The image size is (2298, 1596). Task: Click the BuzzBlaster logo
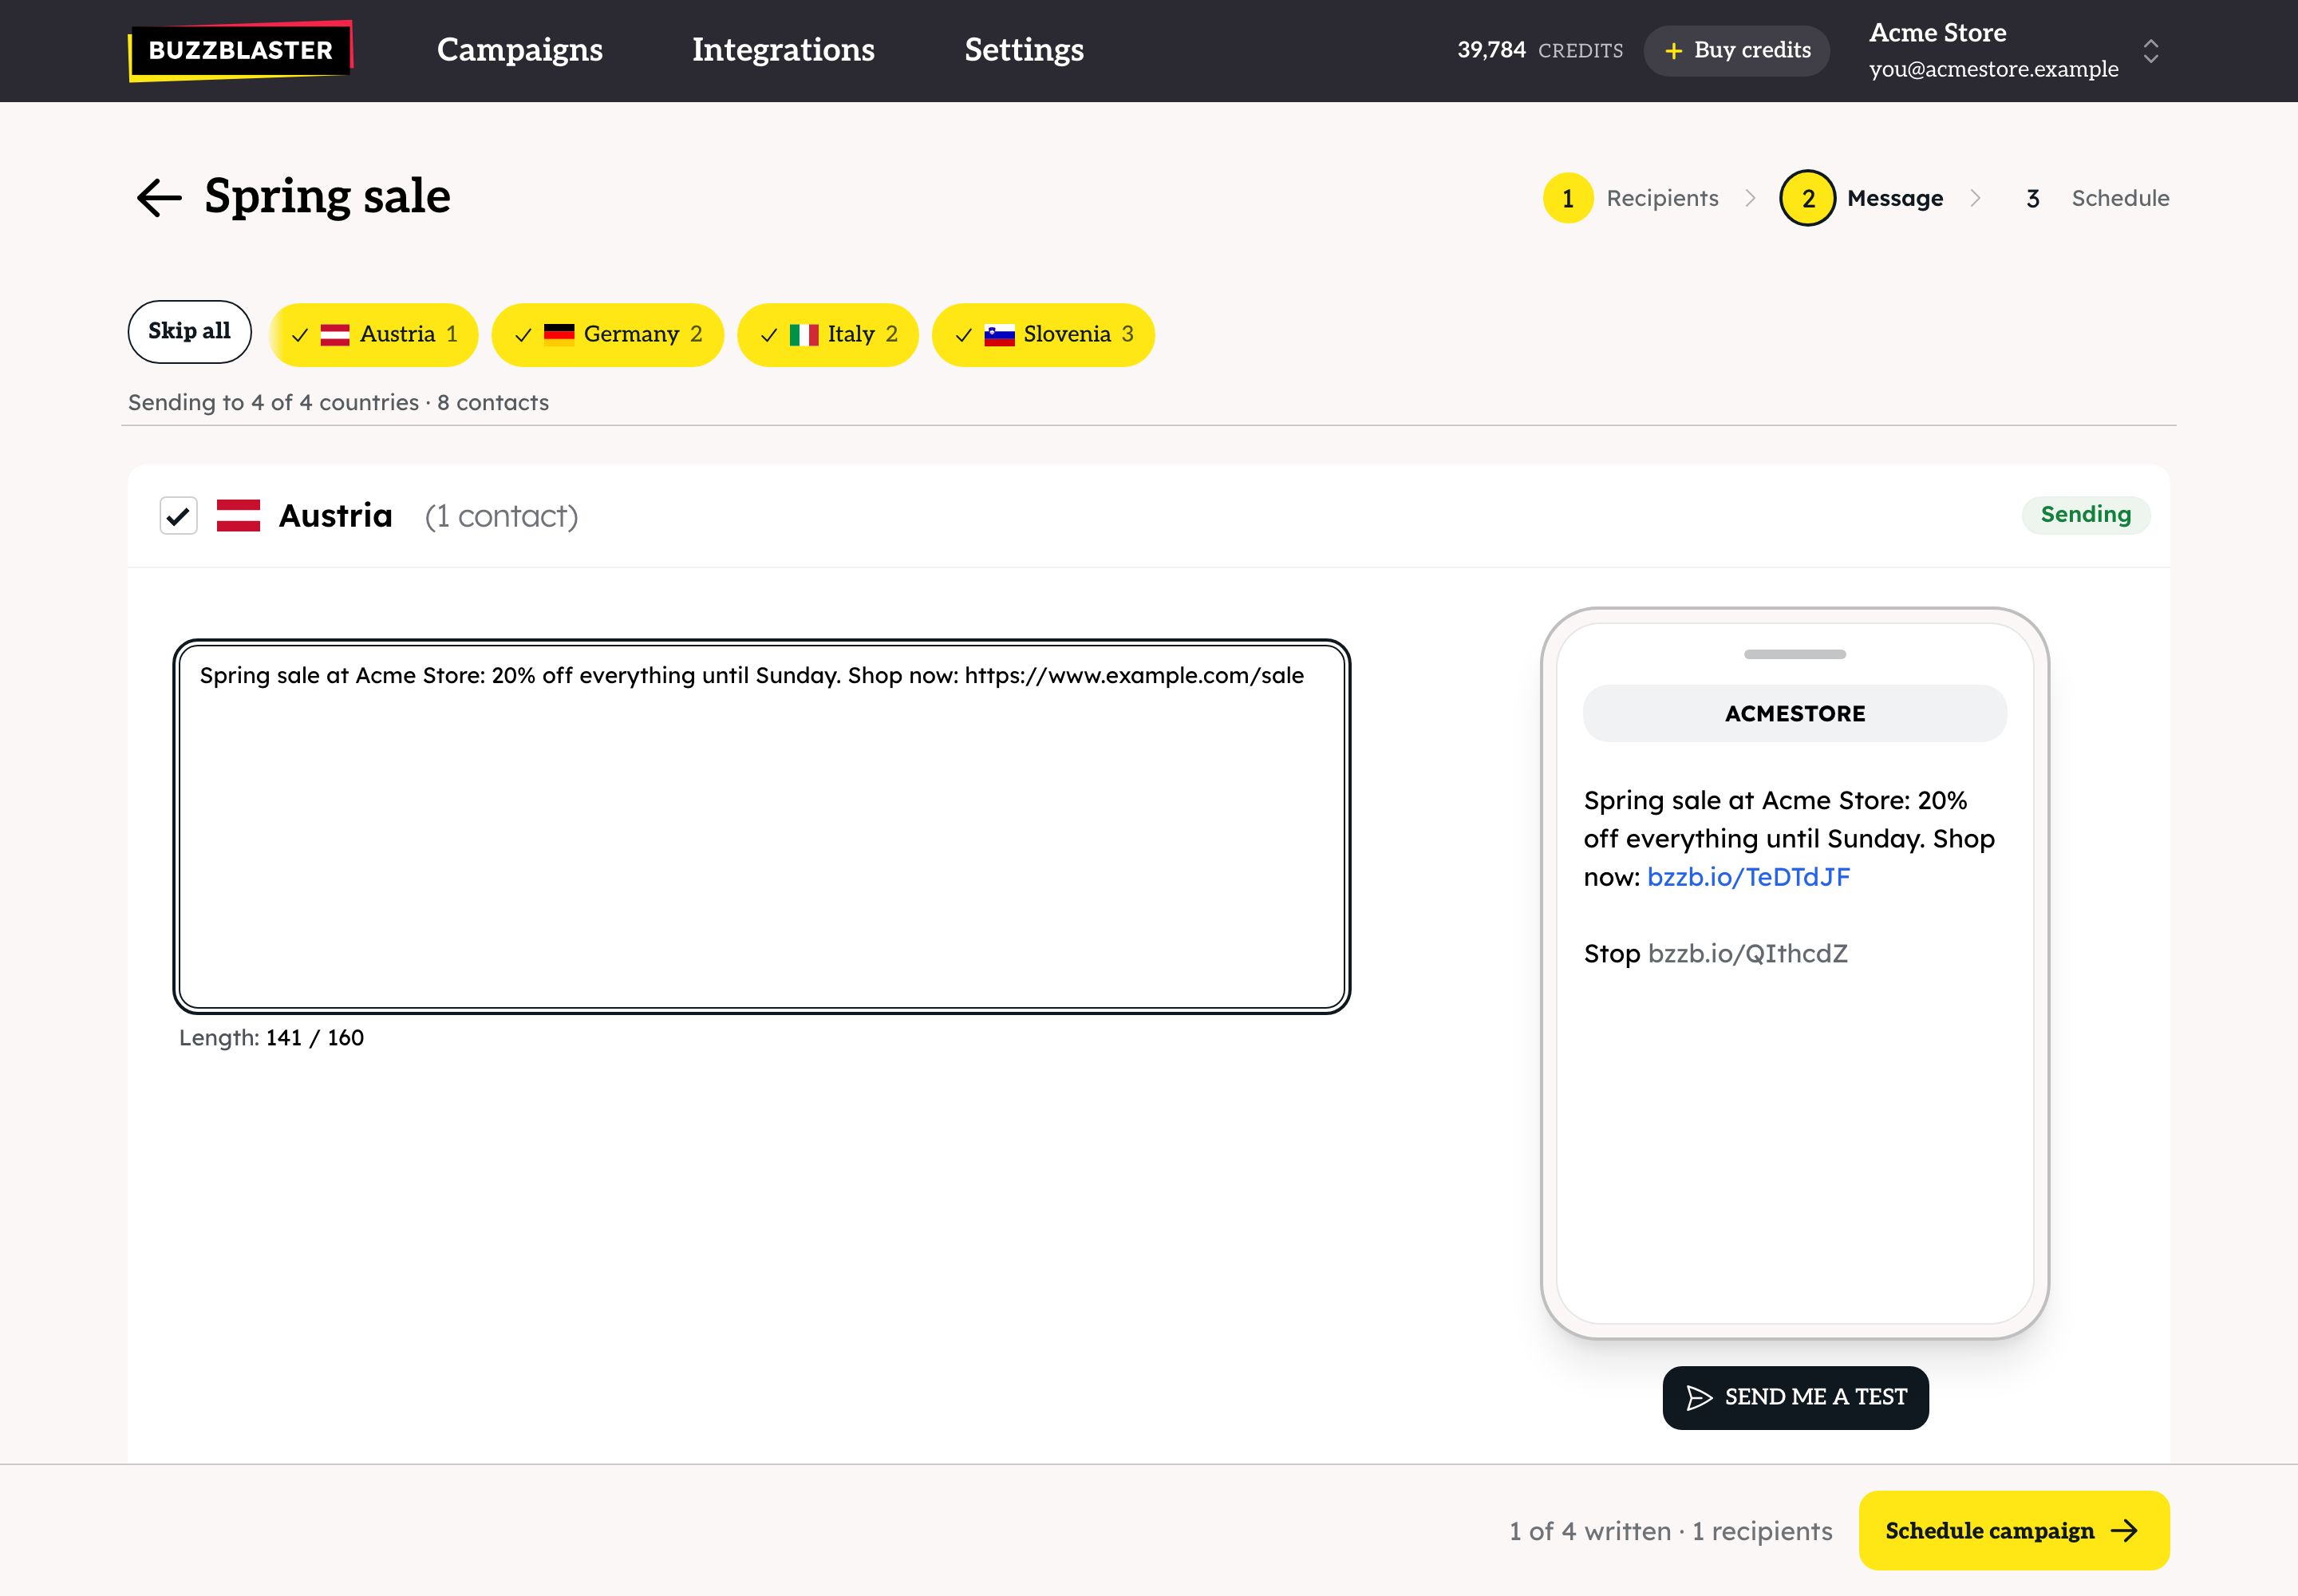pos(240,50)
